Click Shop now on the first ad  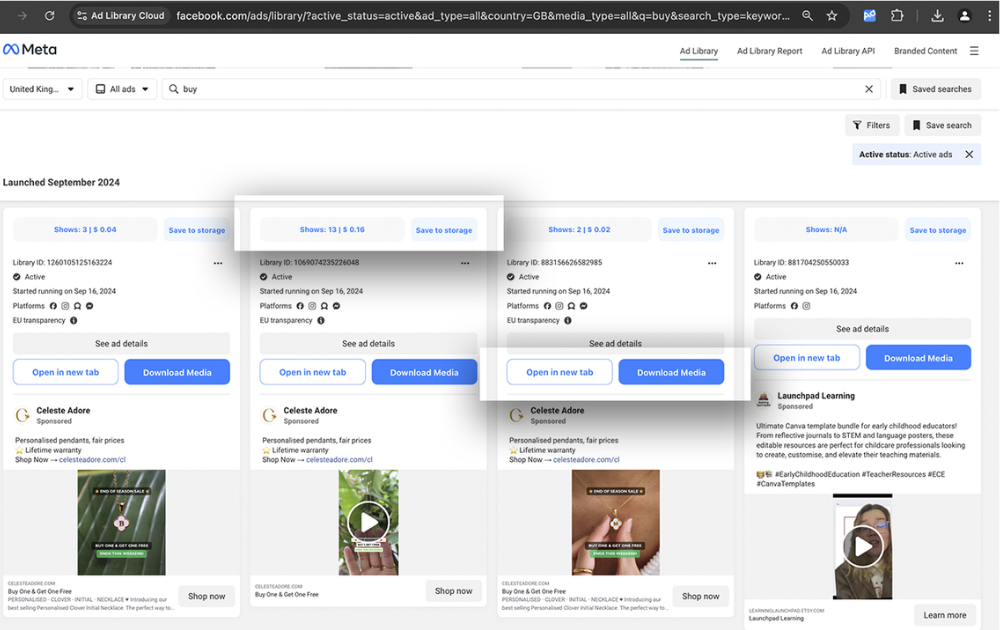click(x=207, y=596)
